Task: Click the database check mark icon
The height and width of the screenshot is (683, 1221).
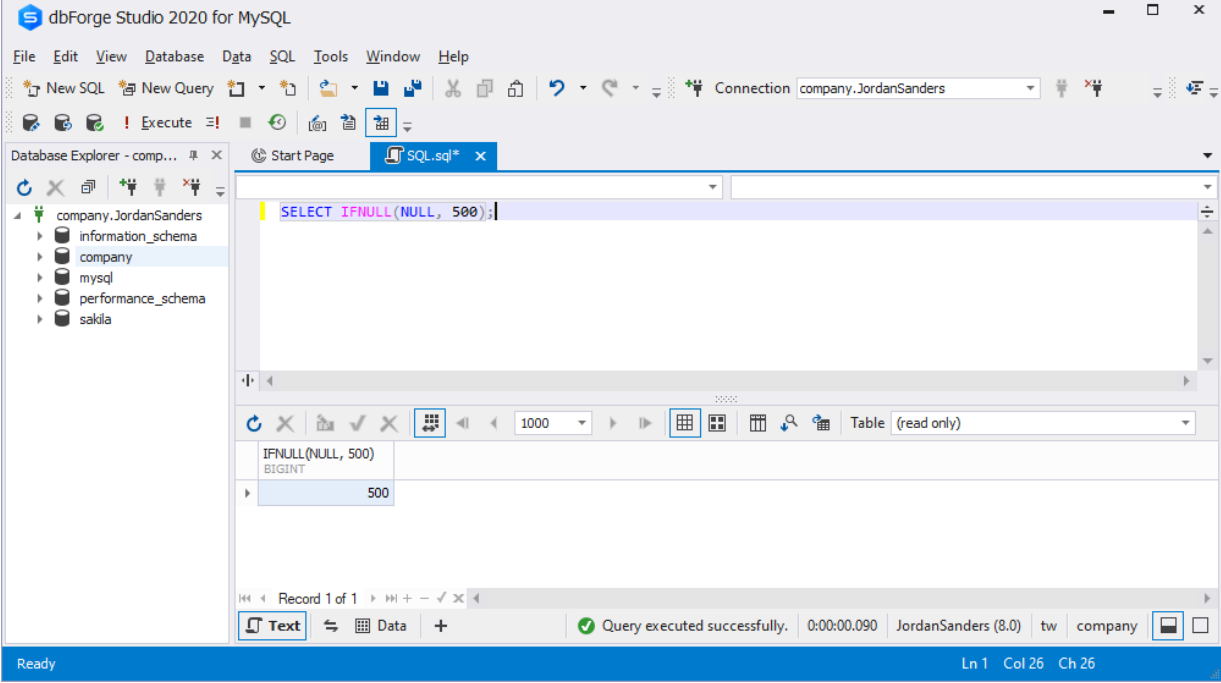Action: coord(94,122)
